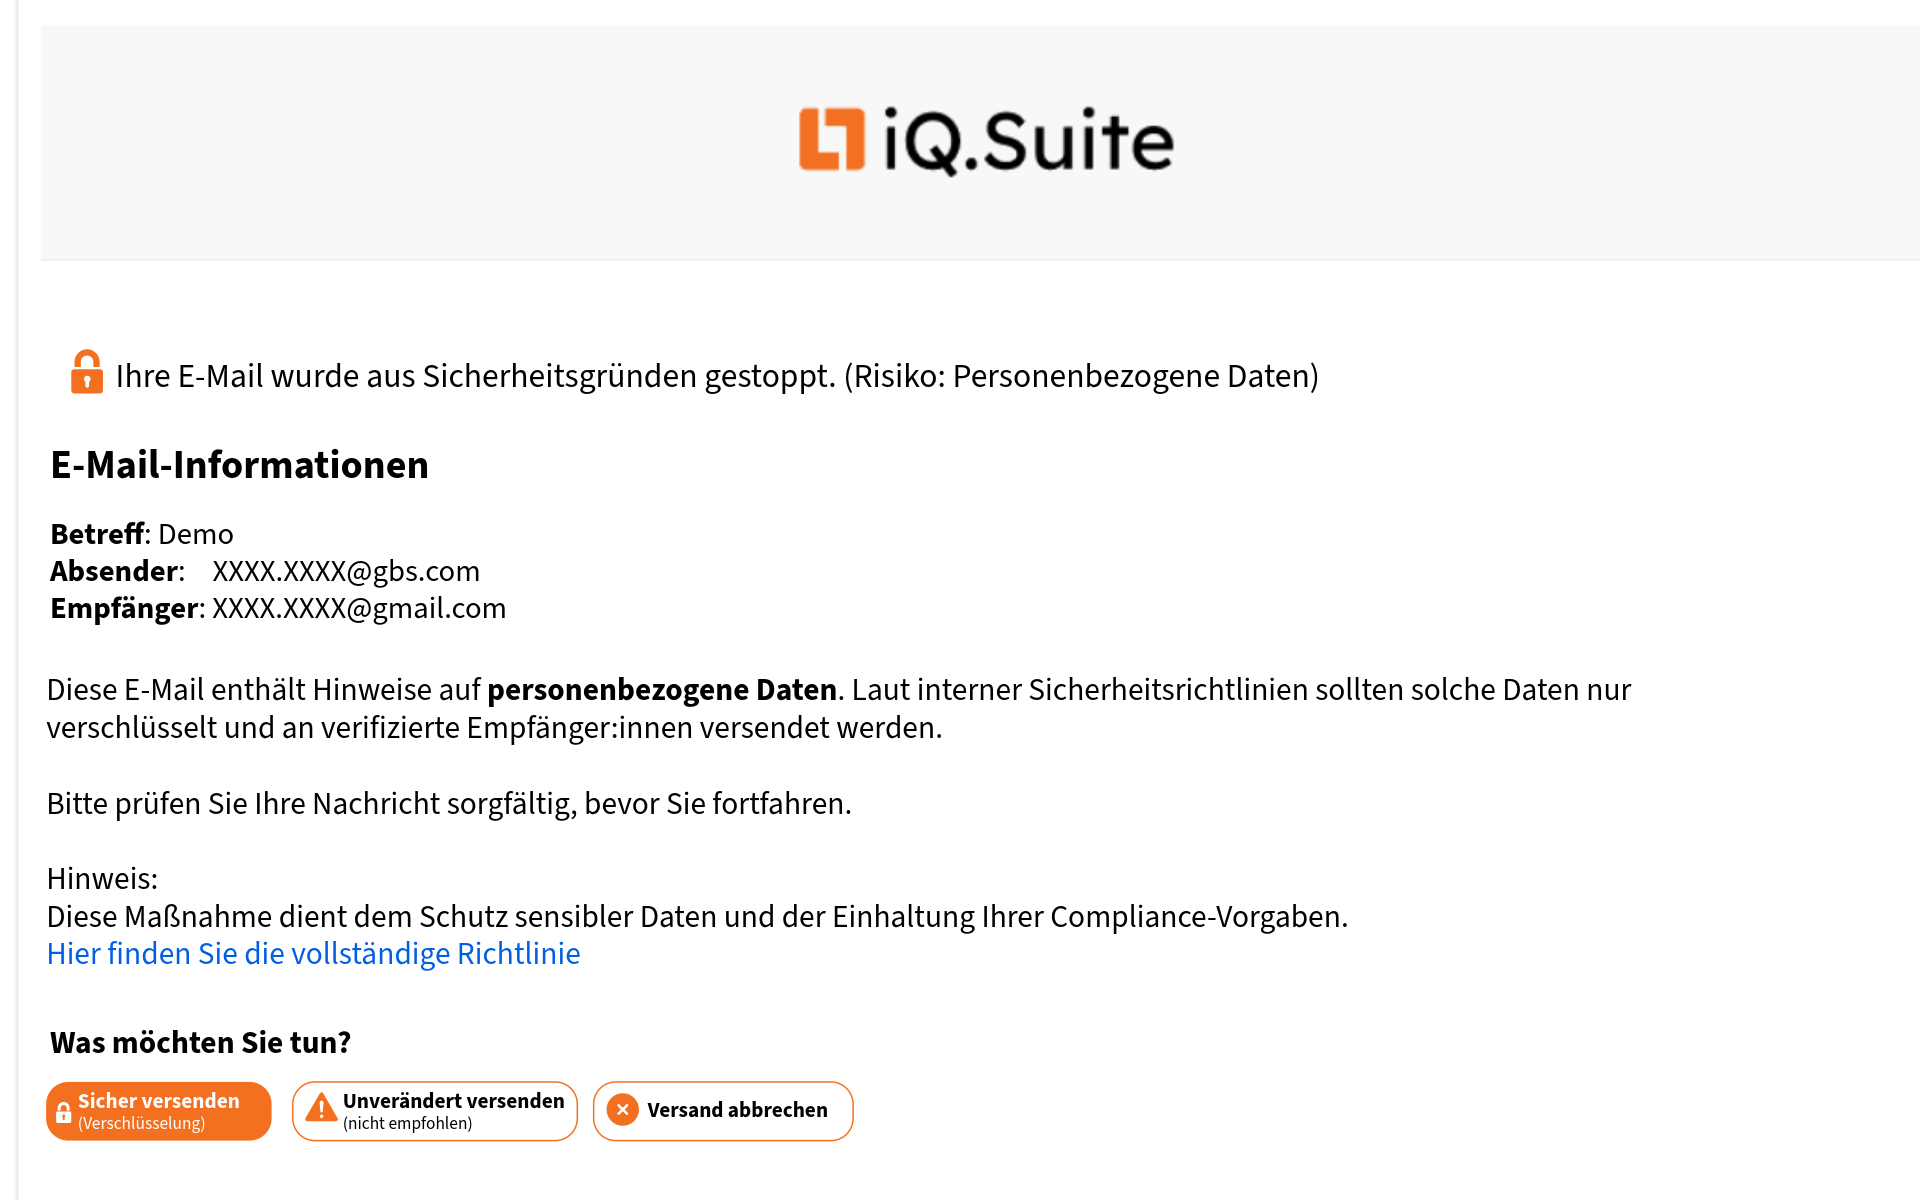Image resolution: width=1920 pixels, height=1200 pixels.
Task: Cancel sending with Versand abbrechen
Action: (723, 1111)
